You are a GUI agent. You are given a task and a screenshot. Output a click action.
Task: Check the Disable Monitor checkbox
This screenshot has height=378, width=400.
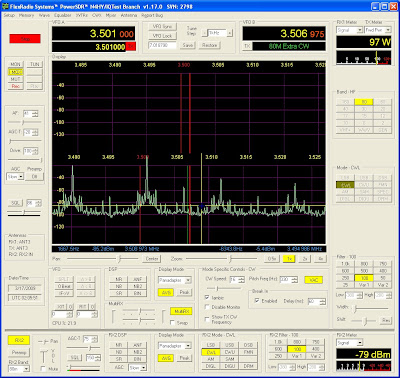coord(207,307)
